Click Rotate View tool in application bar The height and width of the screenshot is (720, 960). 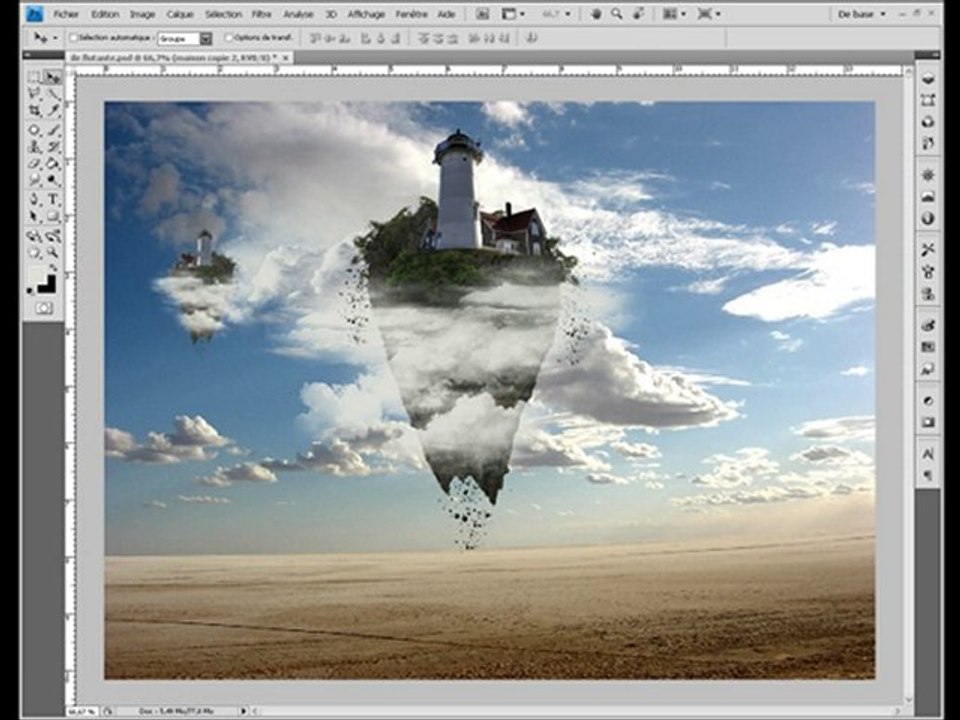pyautogui.click(x=638, y=13)
